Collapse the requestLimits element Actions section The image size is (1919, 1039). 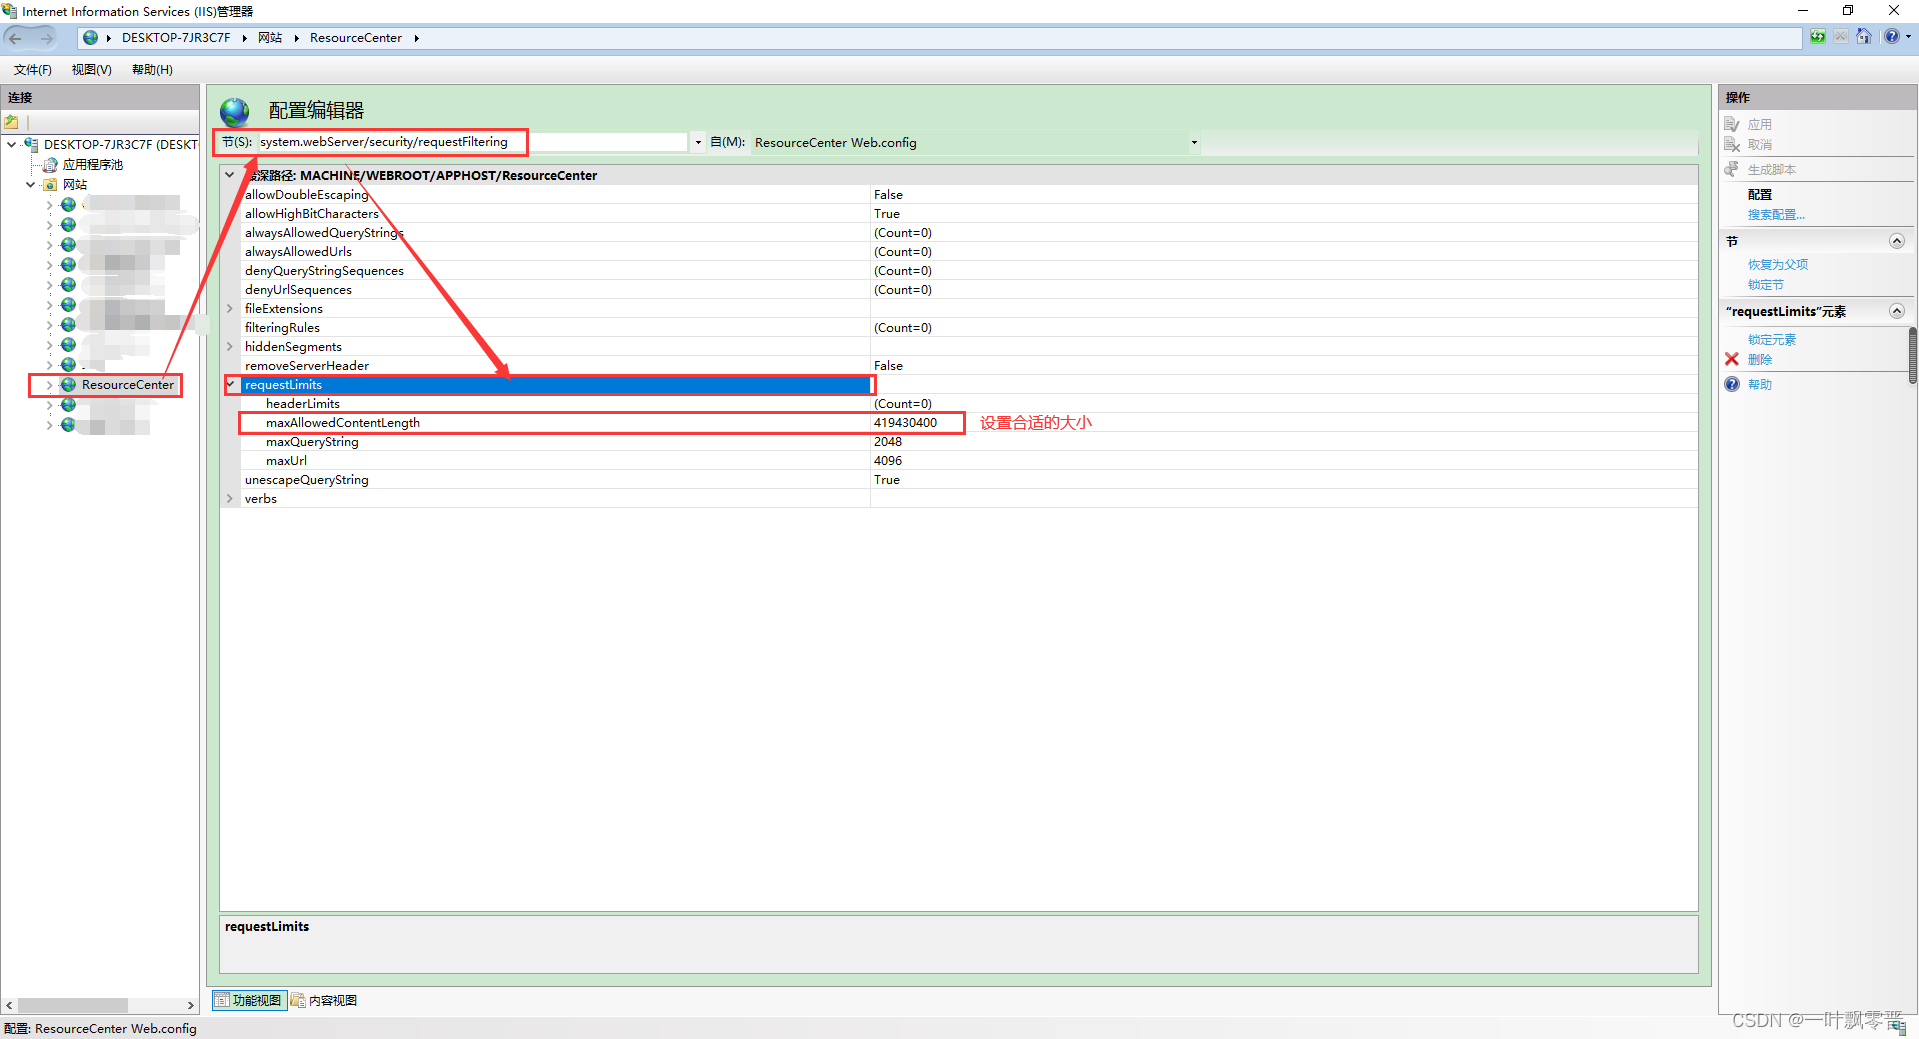(1896, 312)
